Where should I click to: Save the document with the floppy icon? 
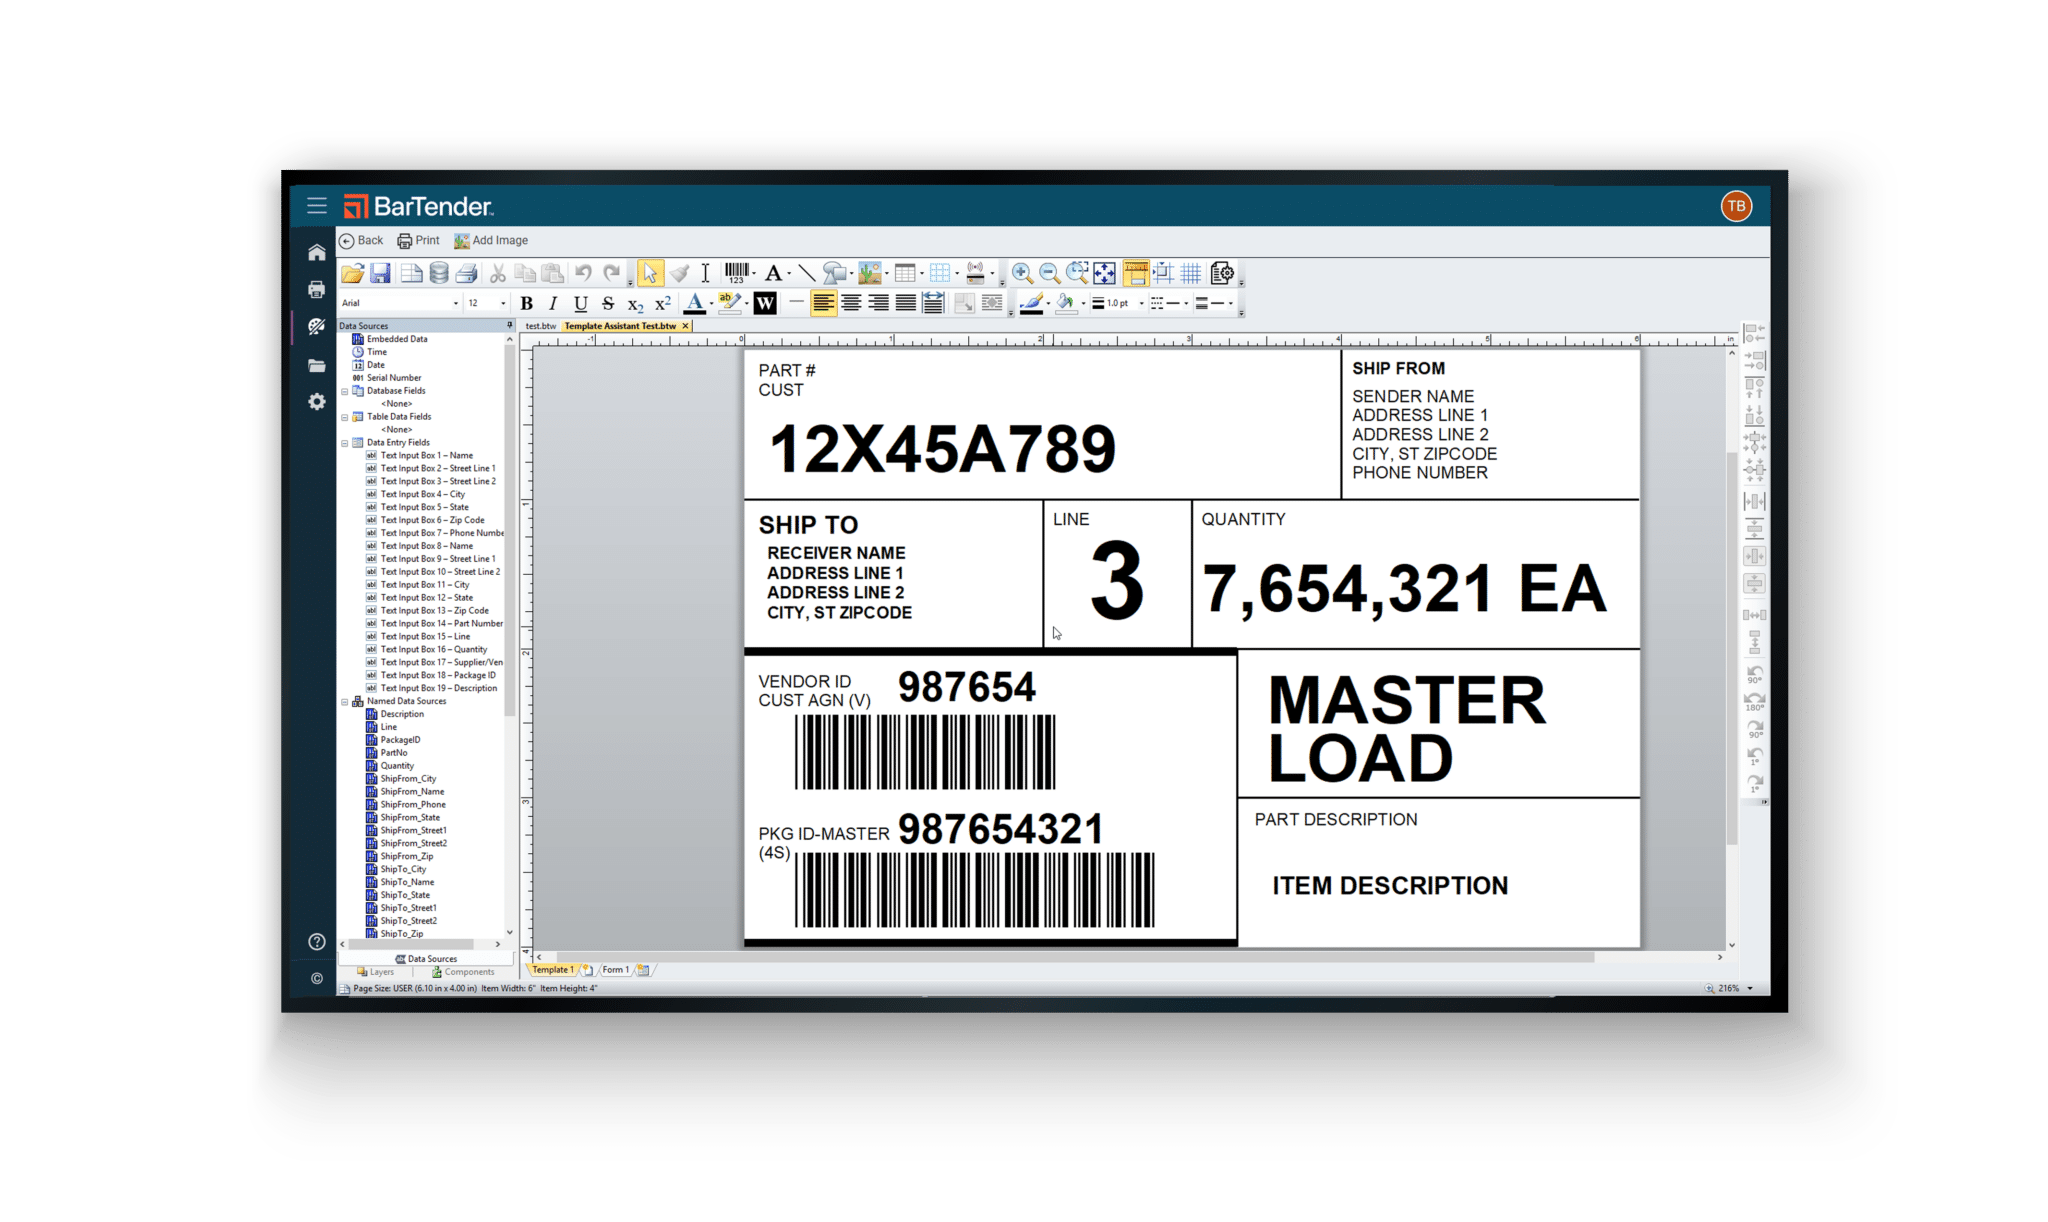click(x=380, y=273)
